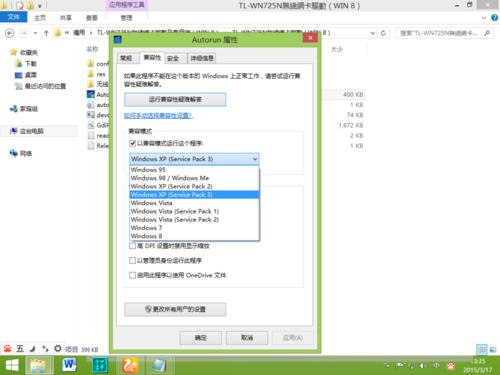Image resolution: width=500 pixels, height=375 pixels.
Task: Collapse the compatibility mode combo box arrow
Action: point(255,159)
